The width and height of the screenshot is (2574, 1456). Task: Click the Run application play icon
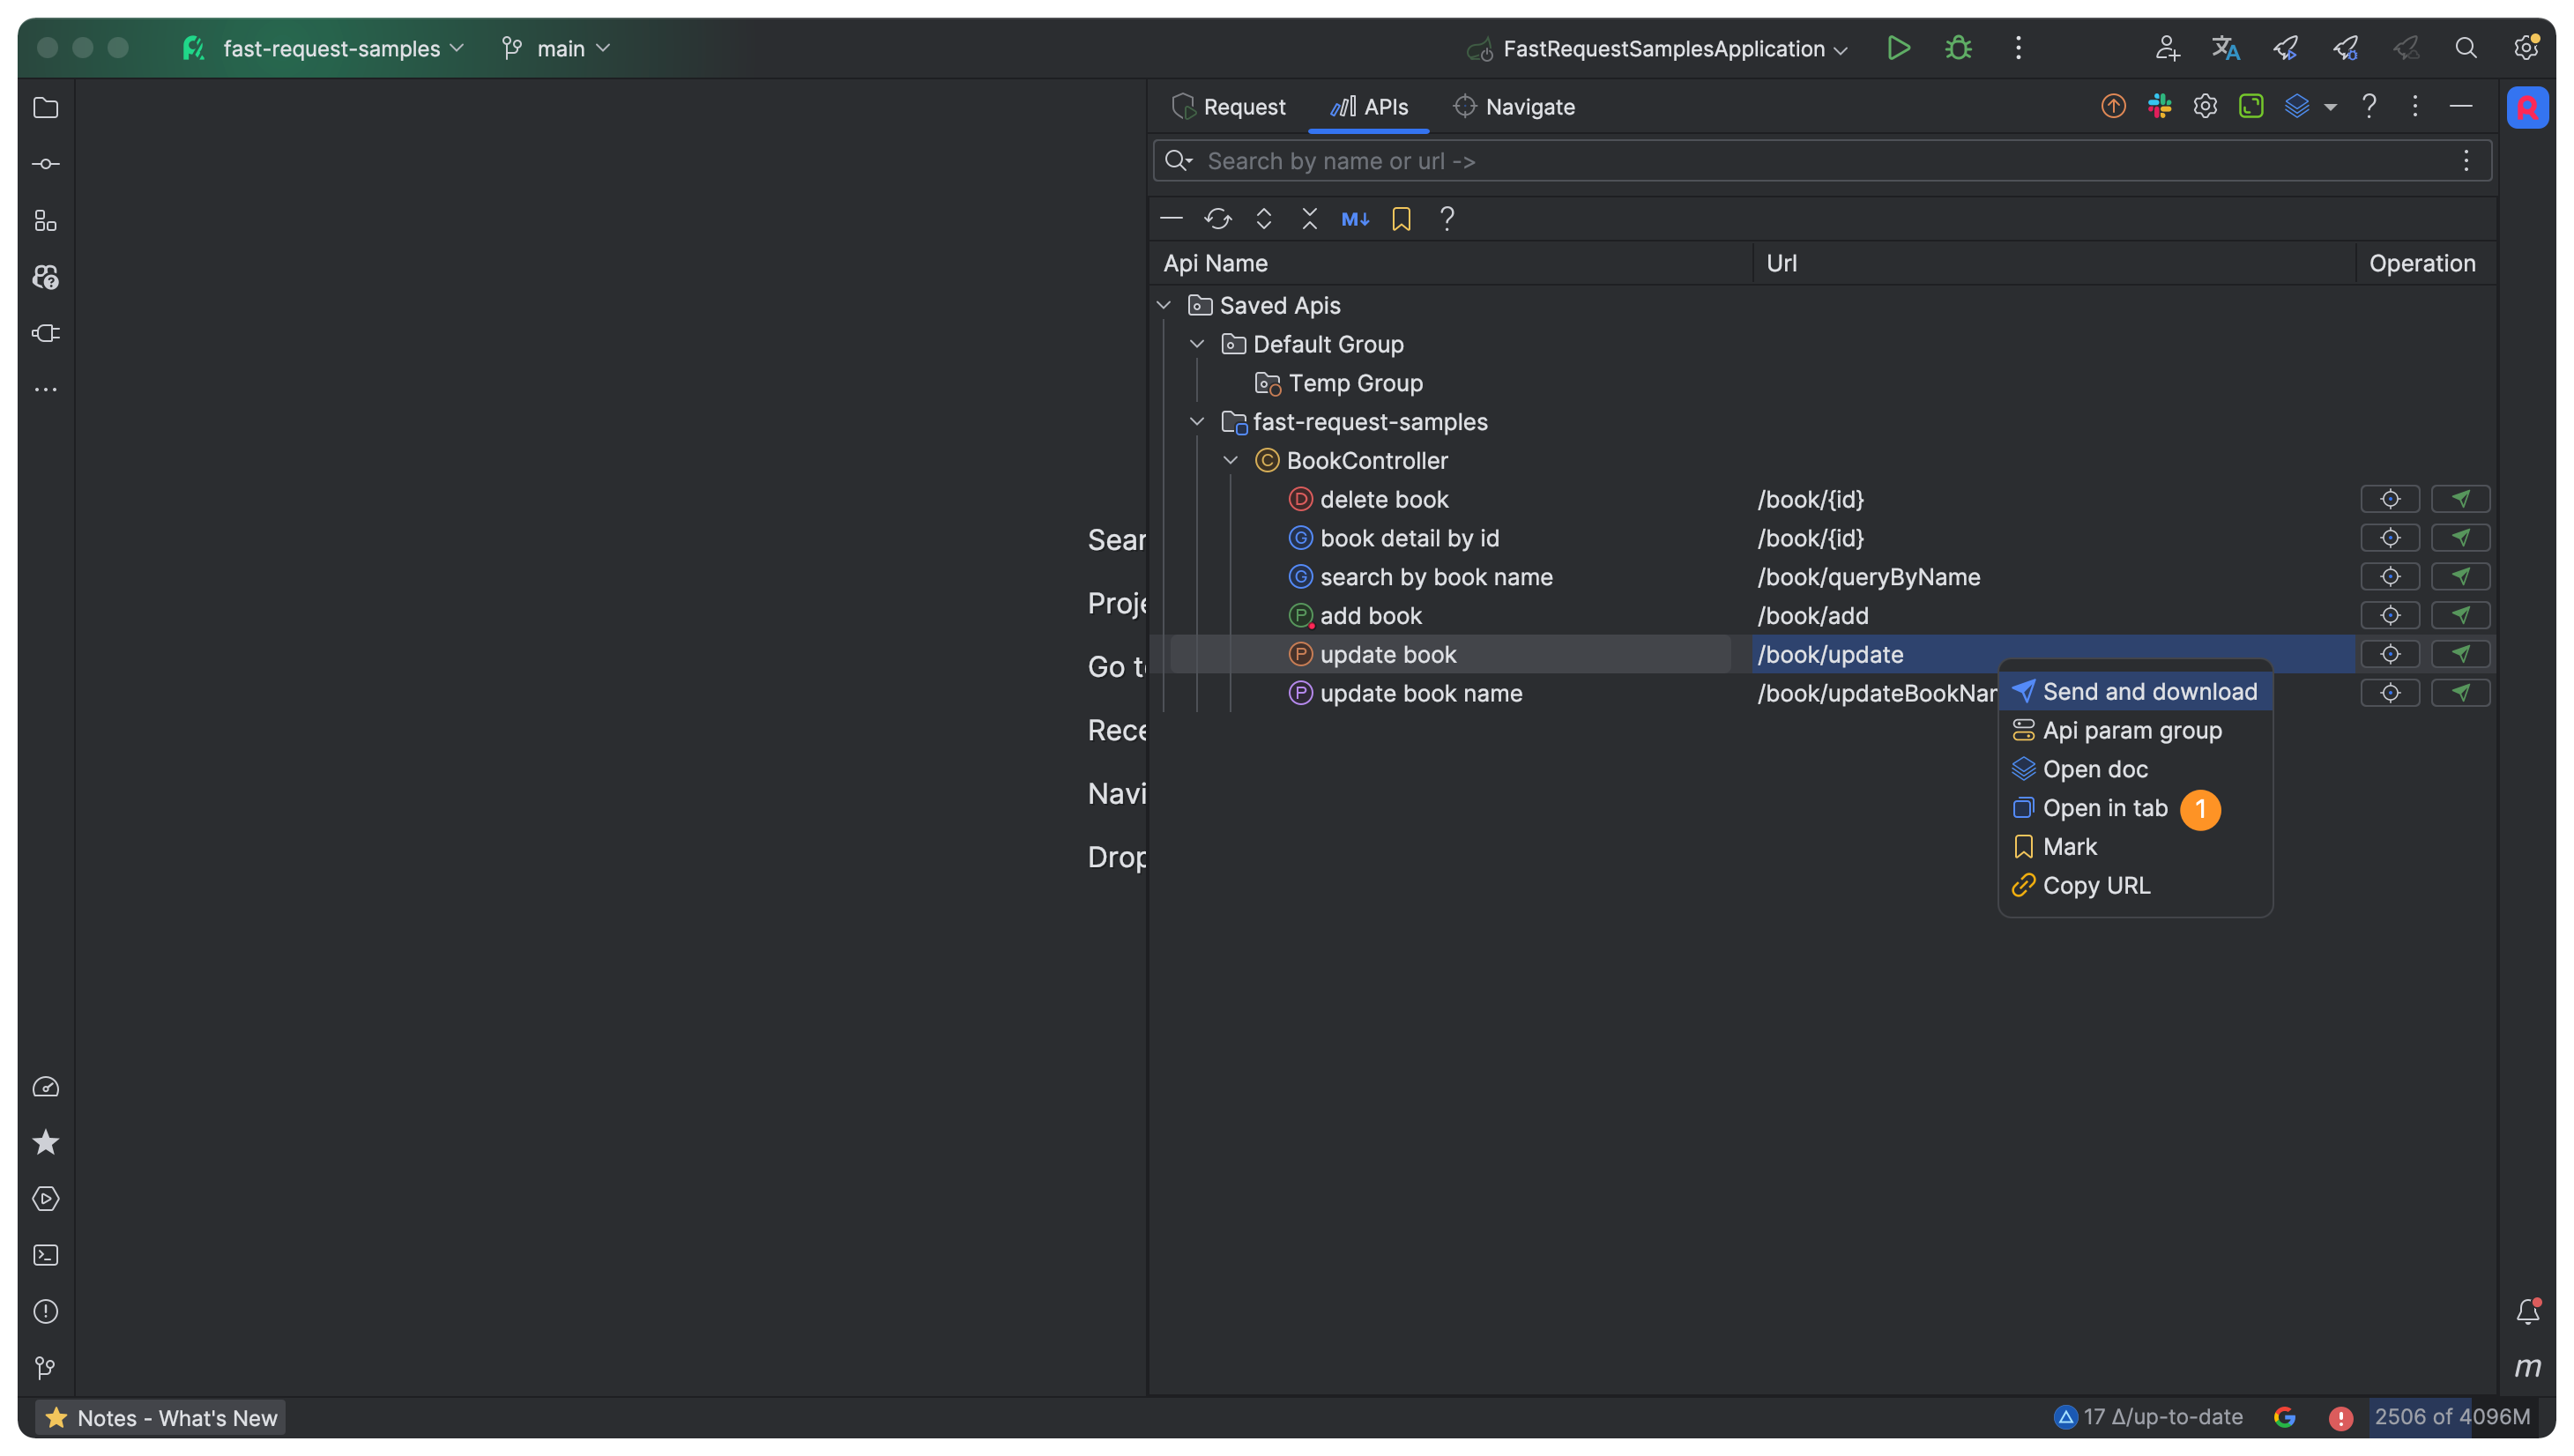[1898, 48]
